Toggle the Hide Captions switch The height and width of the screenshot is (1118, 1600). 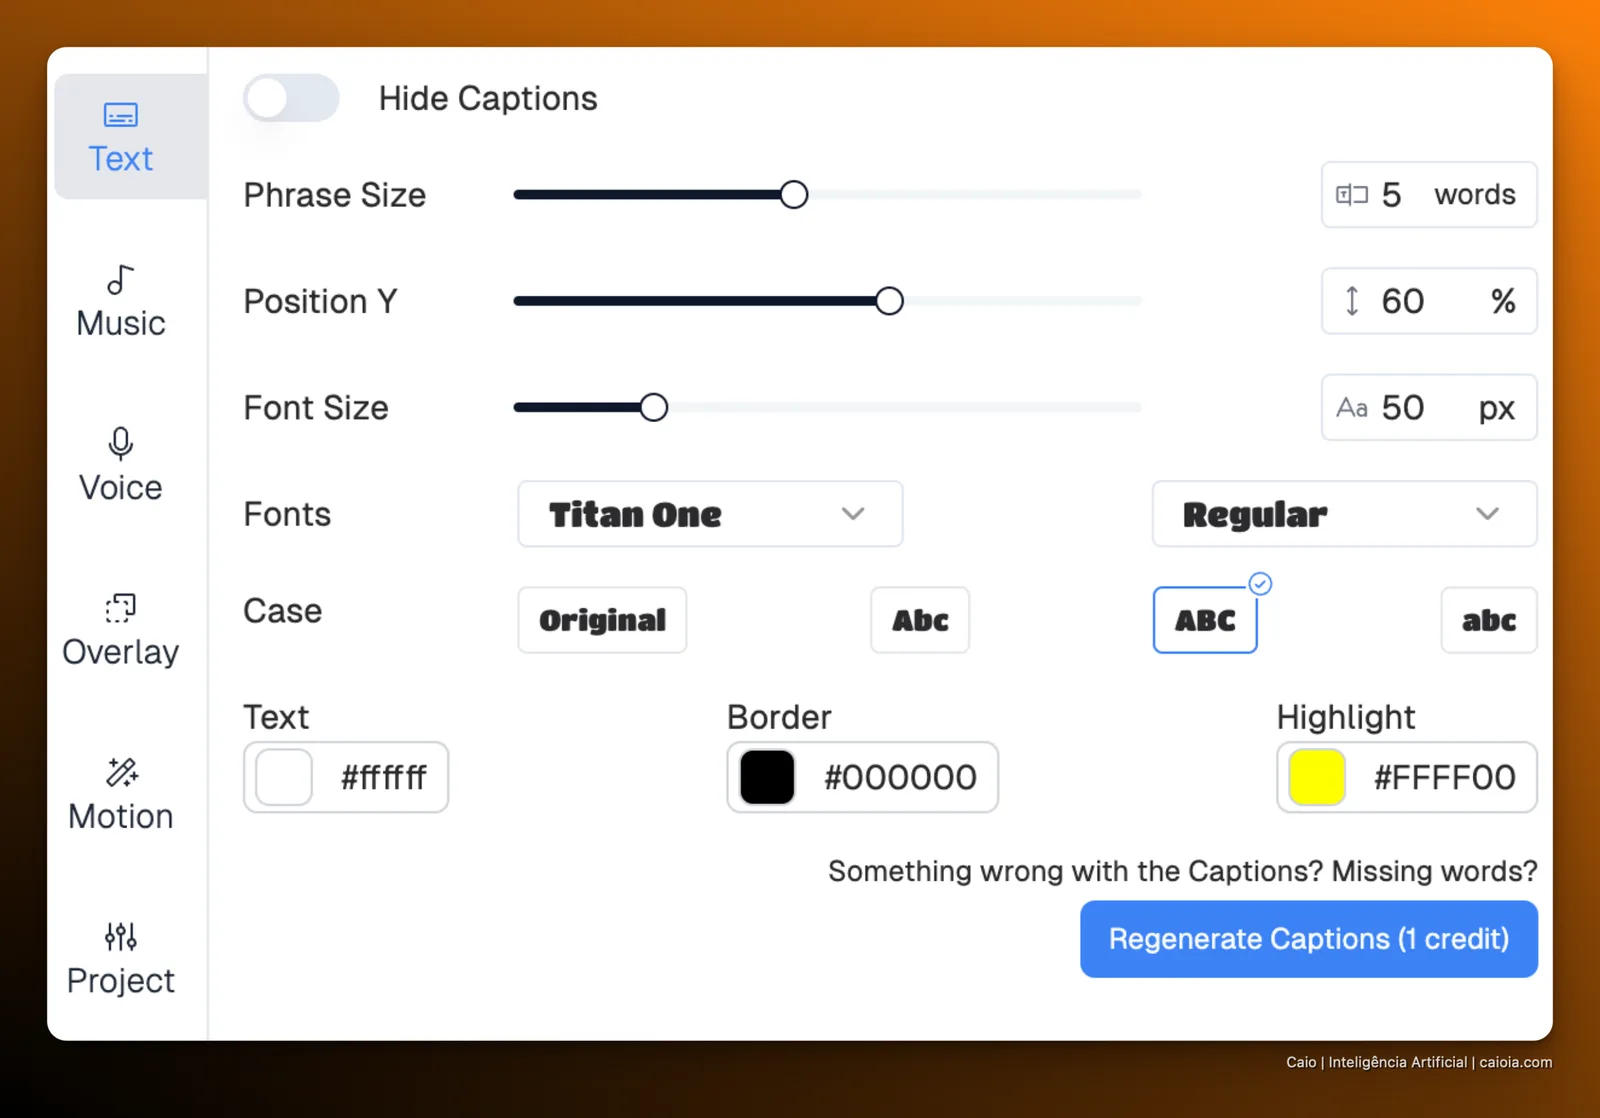[291, 98]
